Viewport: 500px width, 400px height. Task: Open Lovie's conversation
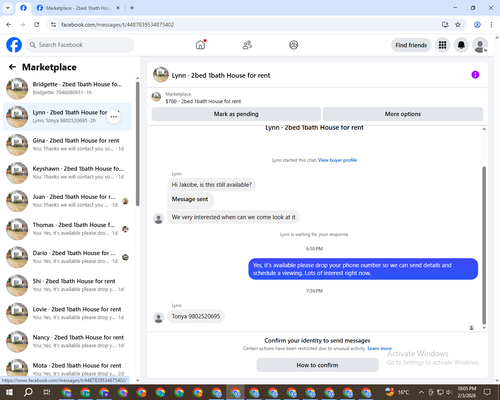[x=67, y=313]
